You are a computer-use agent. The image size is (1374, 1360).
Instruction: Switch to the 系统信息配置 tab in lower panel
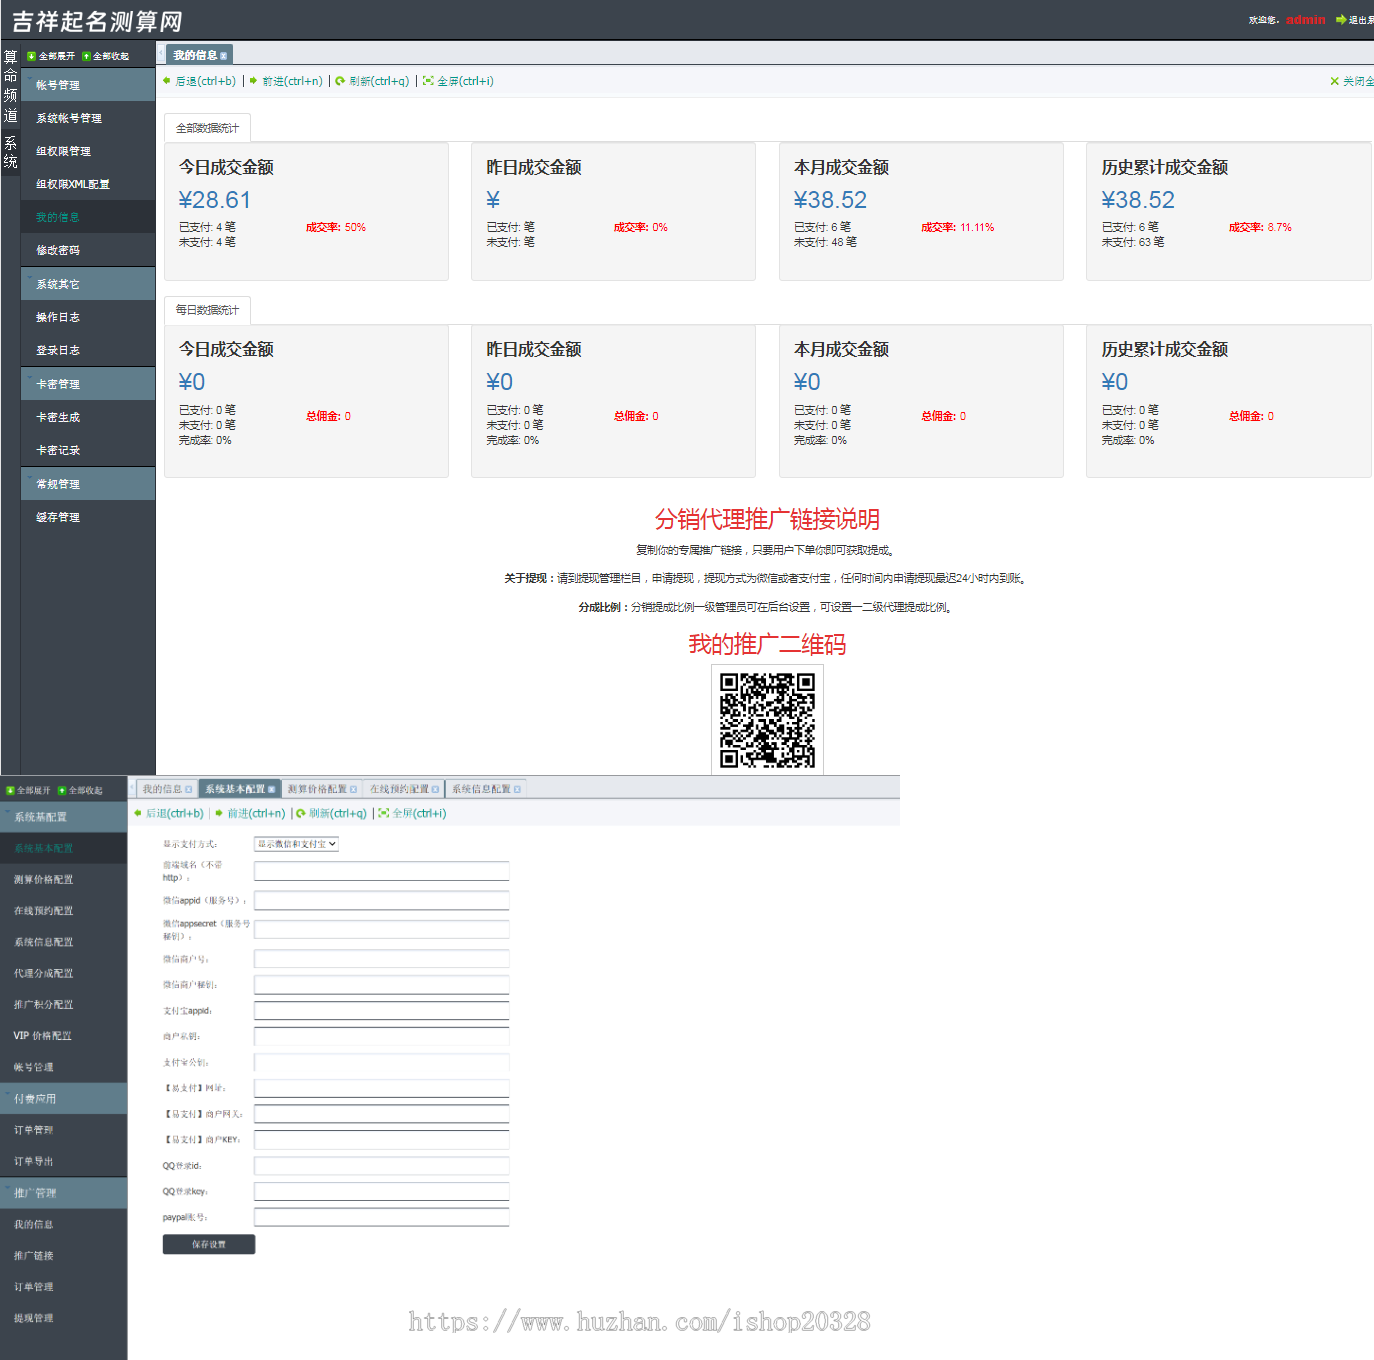tap(481, 790)
